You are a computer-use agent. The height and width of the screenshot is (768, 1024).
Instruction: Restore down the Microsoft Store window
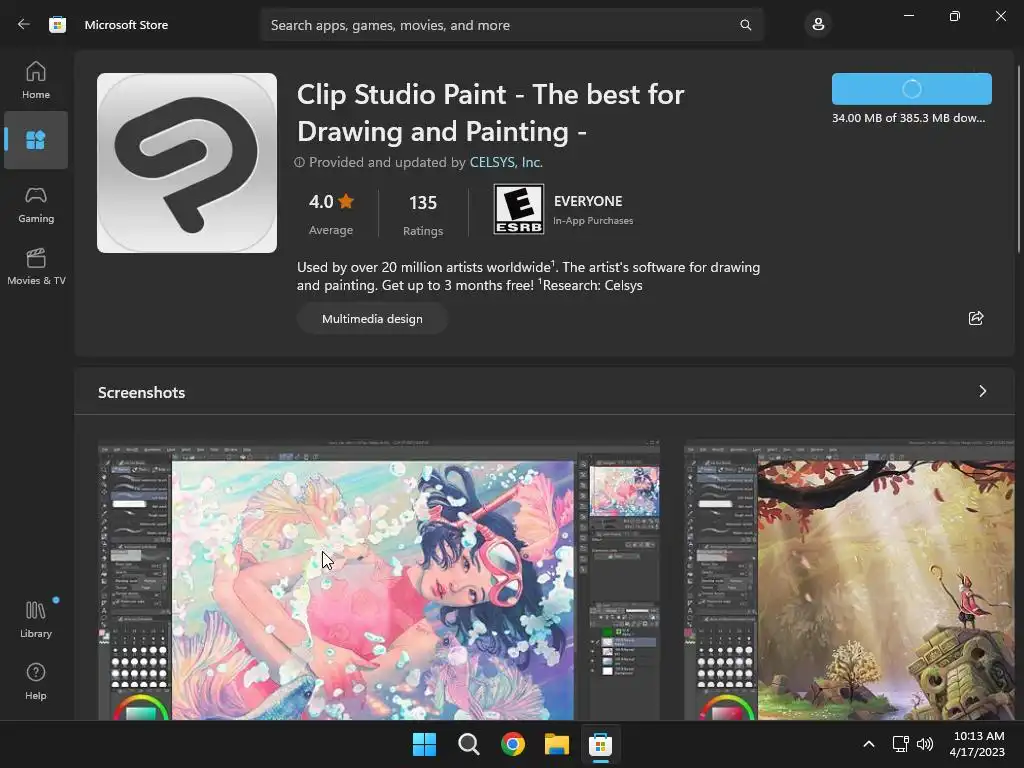pyautogui.click(x=954, y=16)
